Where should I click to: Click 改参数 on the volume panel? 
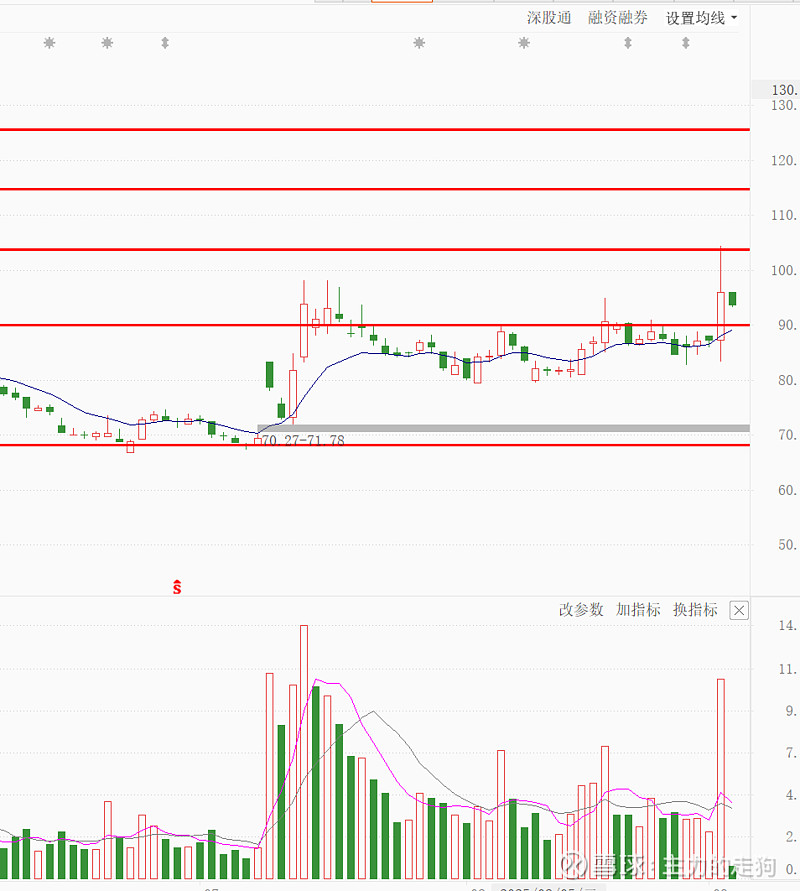point(581,610)
